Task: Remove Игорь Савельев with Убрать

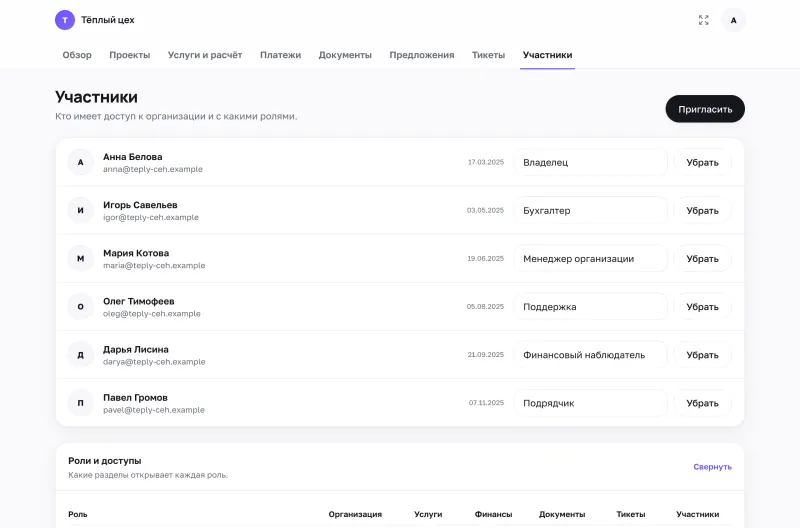Action: (x=702, y=210)
